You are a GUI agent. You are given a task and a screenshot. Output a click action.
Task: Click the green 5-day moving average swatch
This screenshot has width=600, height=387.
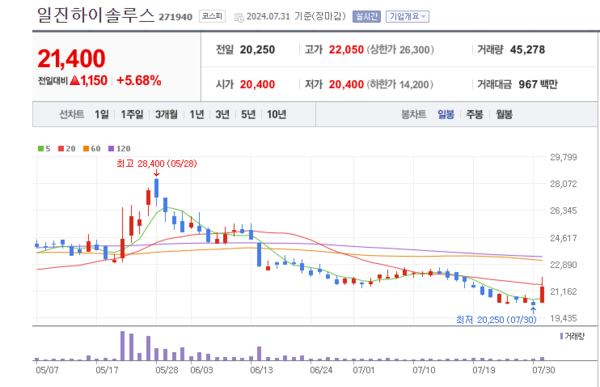pos(41,149)
